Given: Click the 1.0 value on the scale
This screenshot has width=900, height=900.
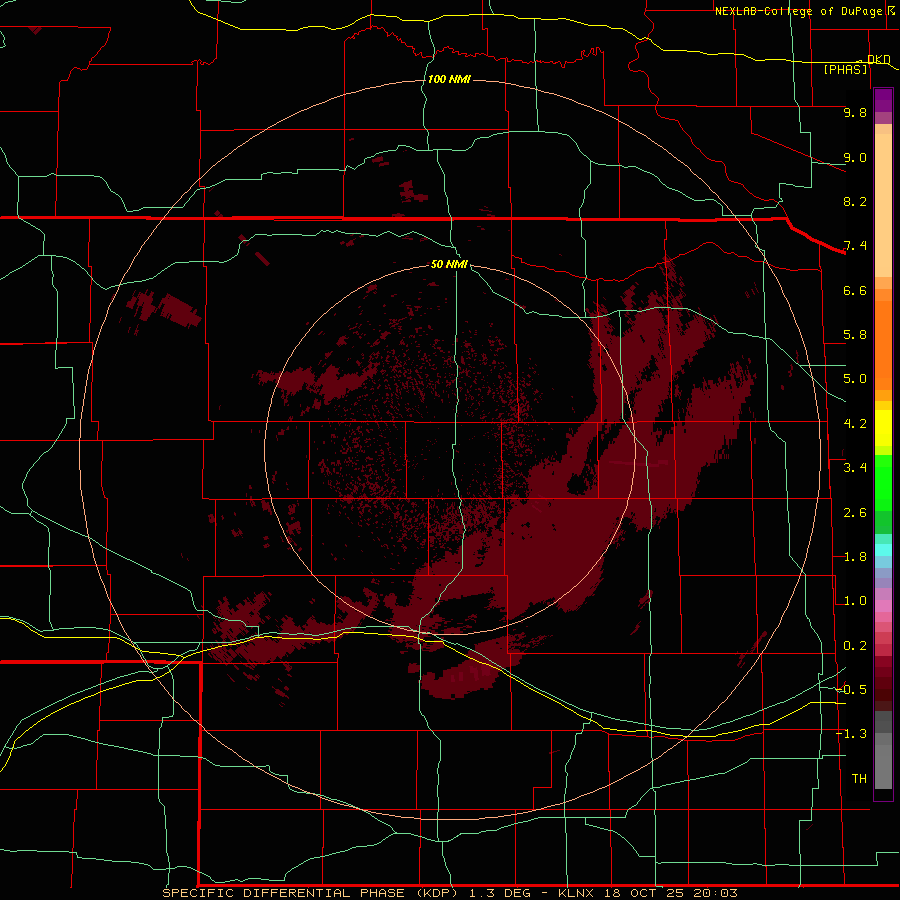Looking at the screenshot, I should (855, 601).
